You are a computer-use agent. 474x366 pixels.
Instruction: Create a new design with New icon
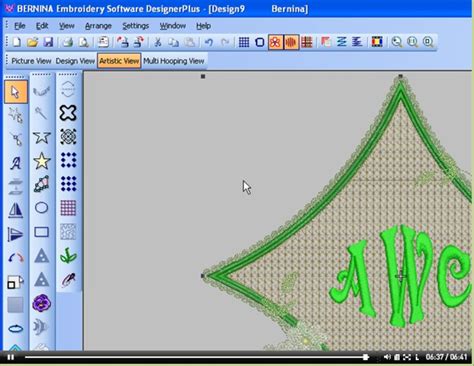coord(16,42)
